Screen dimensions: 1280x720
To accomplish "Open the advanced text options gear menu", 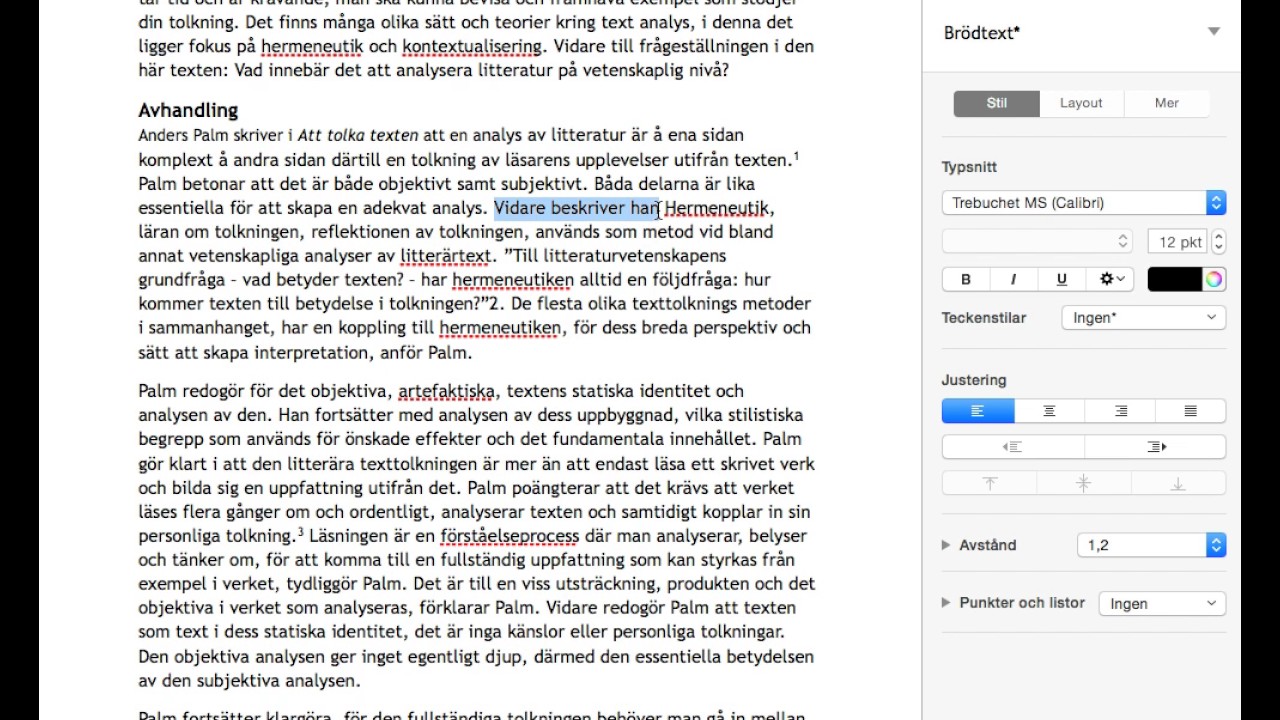I will 1111,280.
